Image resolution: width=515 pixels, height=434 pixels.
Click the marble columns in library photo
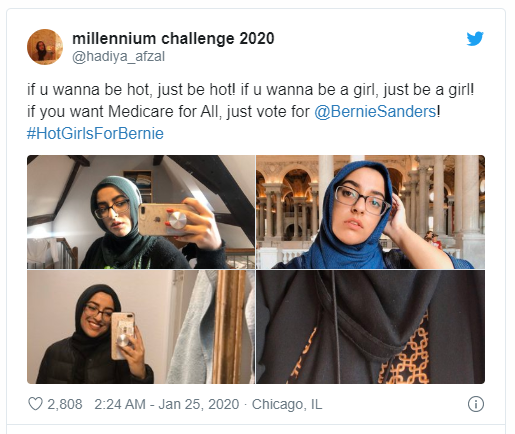coord(463,200)
